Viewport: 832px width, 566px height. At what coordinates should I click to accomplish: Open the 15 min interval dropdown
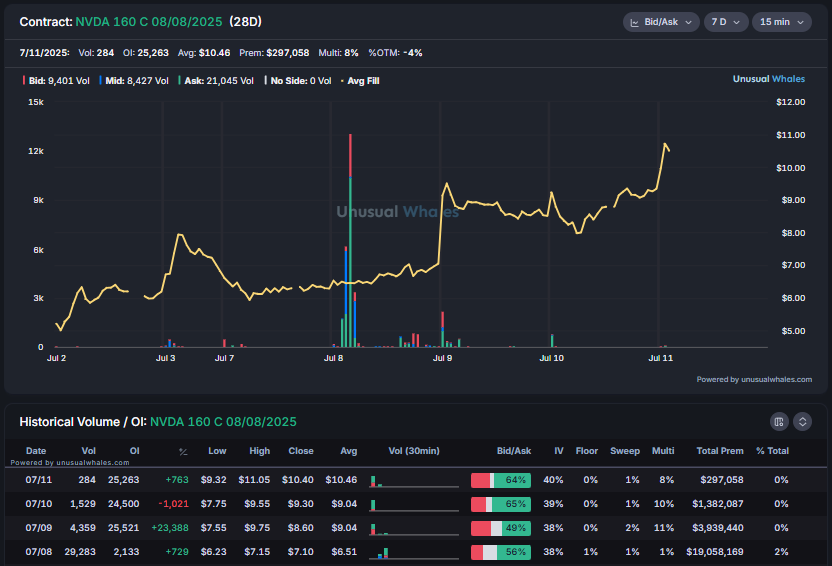coord(782,22)
